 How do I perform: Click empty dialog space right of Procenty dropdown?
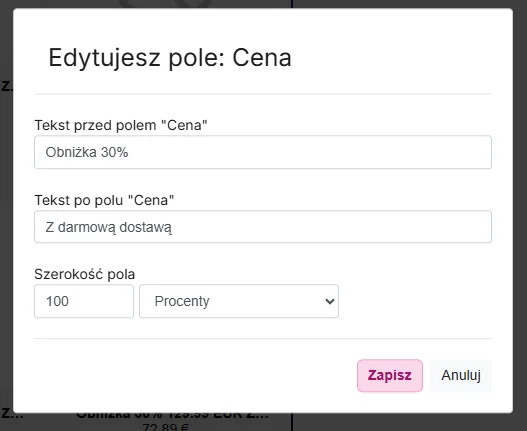(415, 301)
